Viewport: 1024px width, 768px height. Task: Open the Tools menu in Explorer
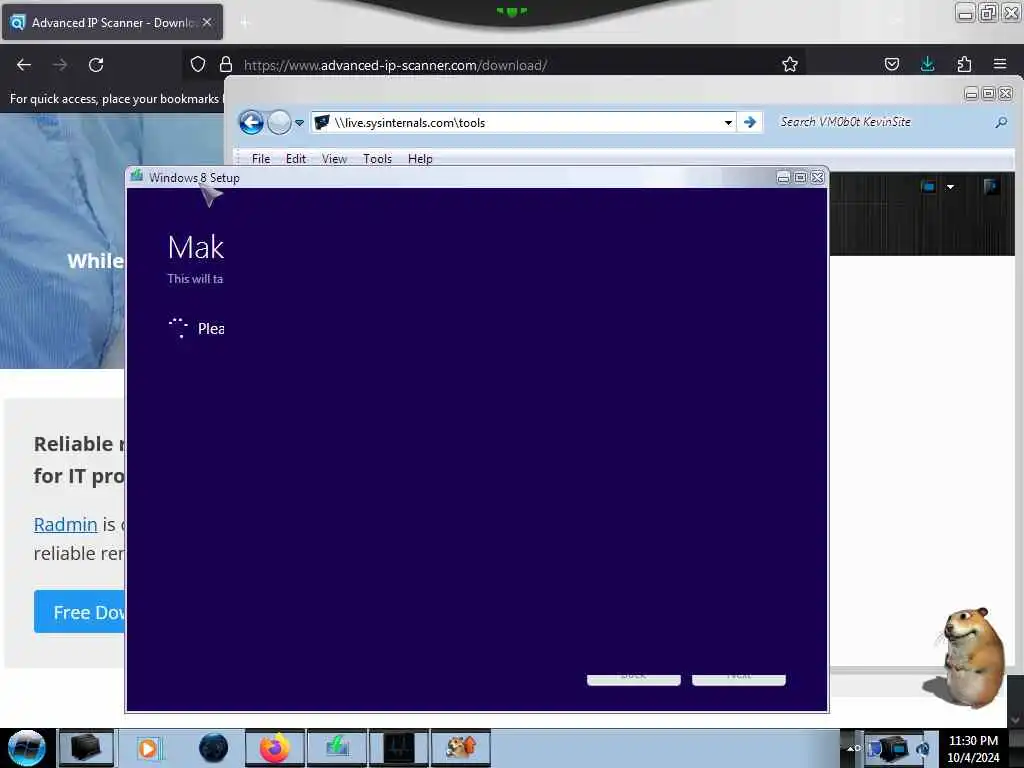pyautogui.click(x=377, y=159)
